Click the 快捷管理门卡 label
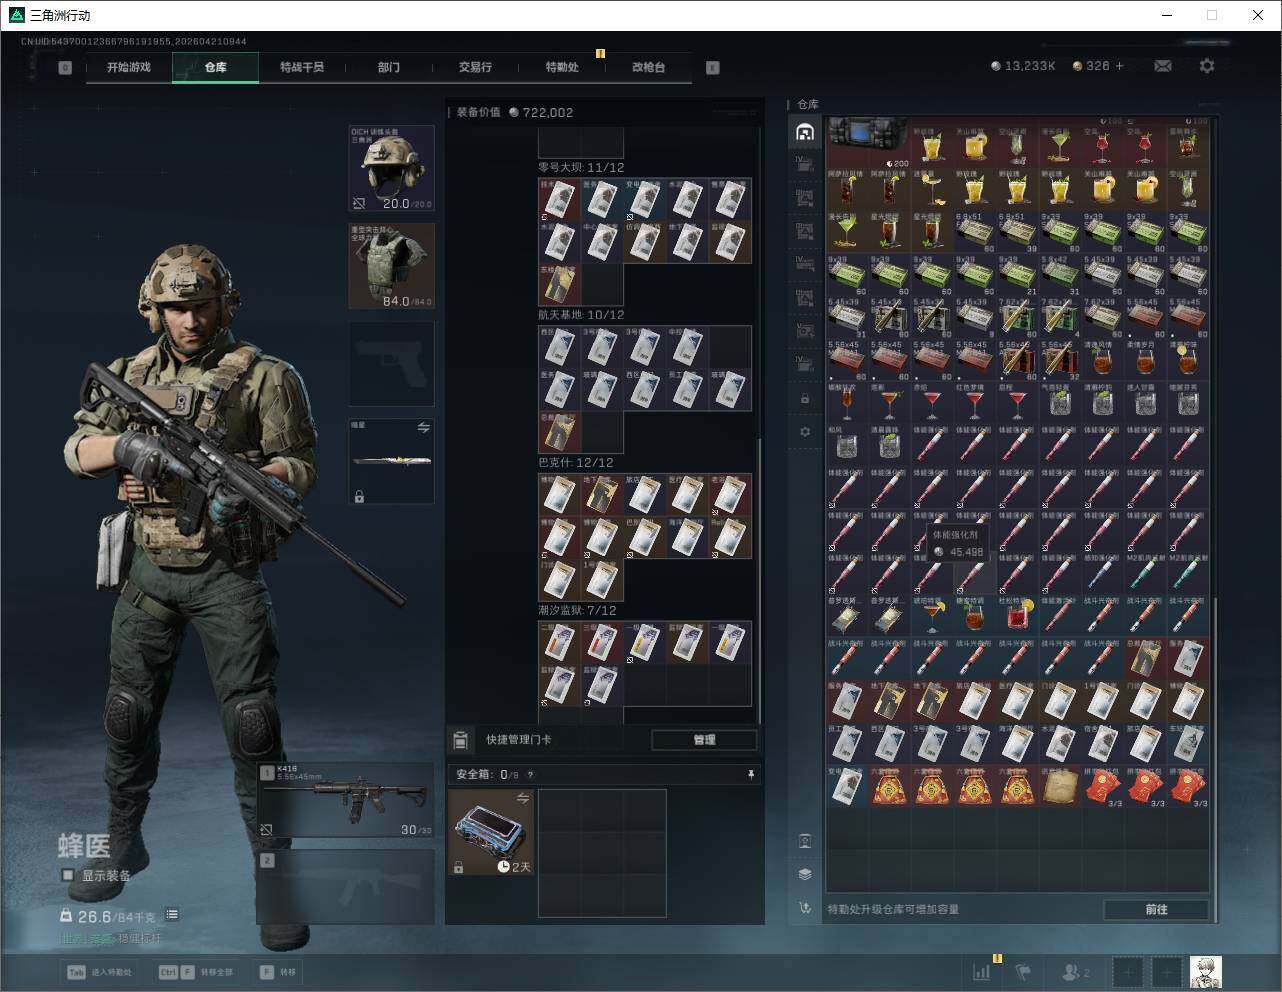The image size is (1282, 992). 518,740
